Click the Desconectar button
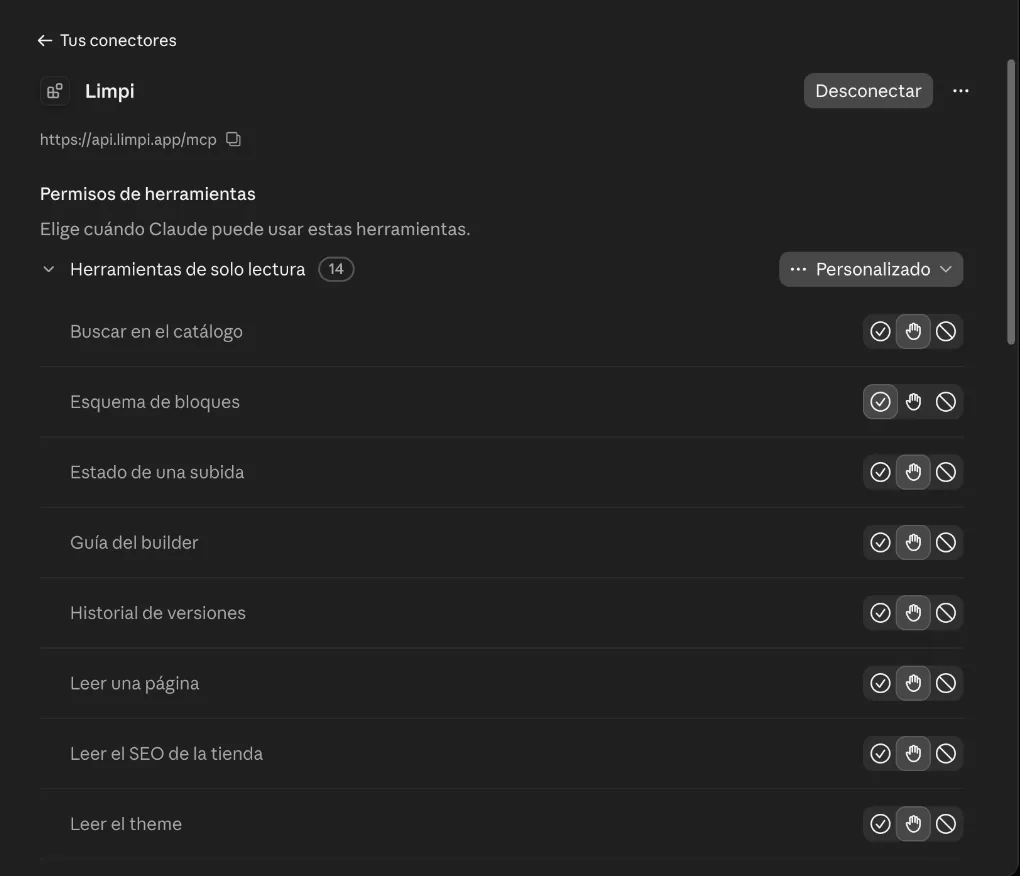The image size is (1020, 876). 868,91
